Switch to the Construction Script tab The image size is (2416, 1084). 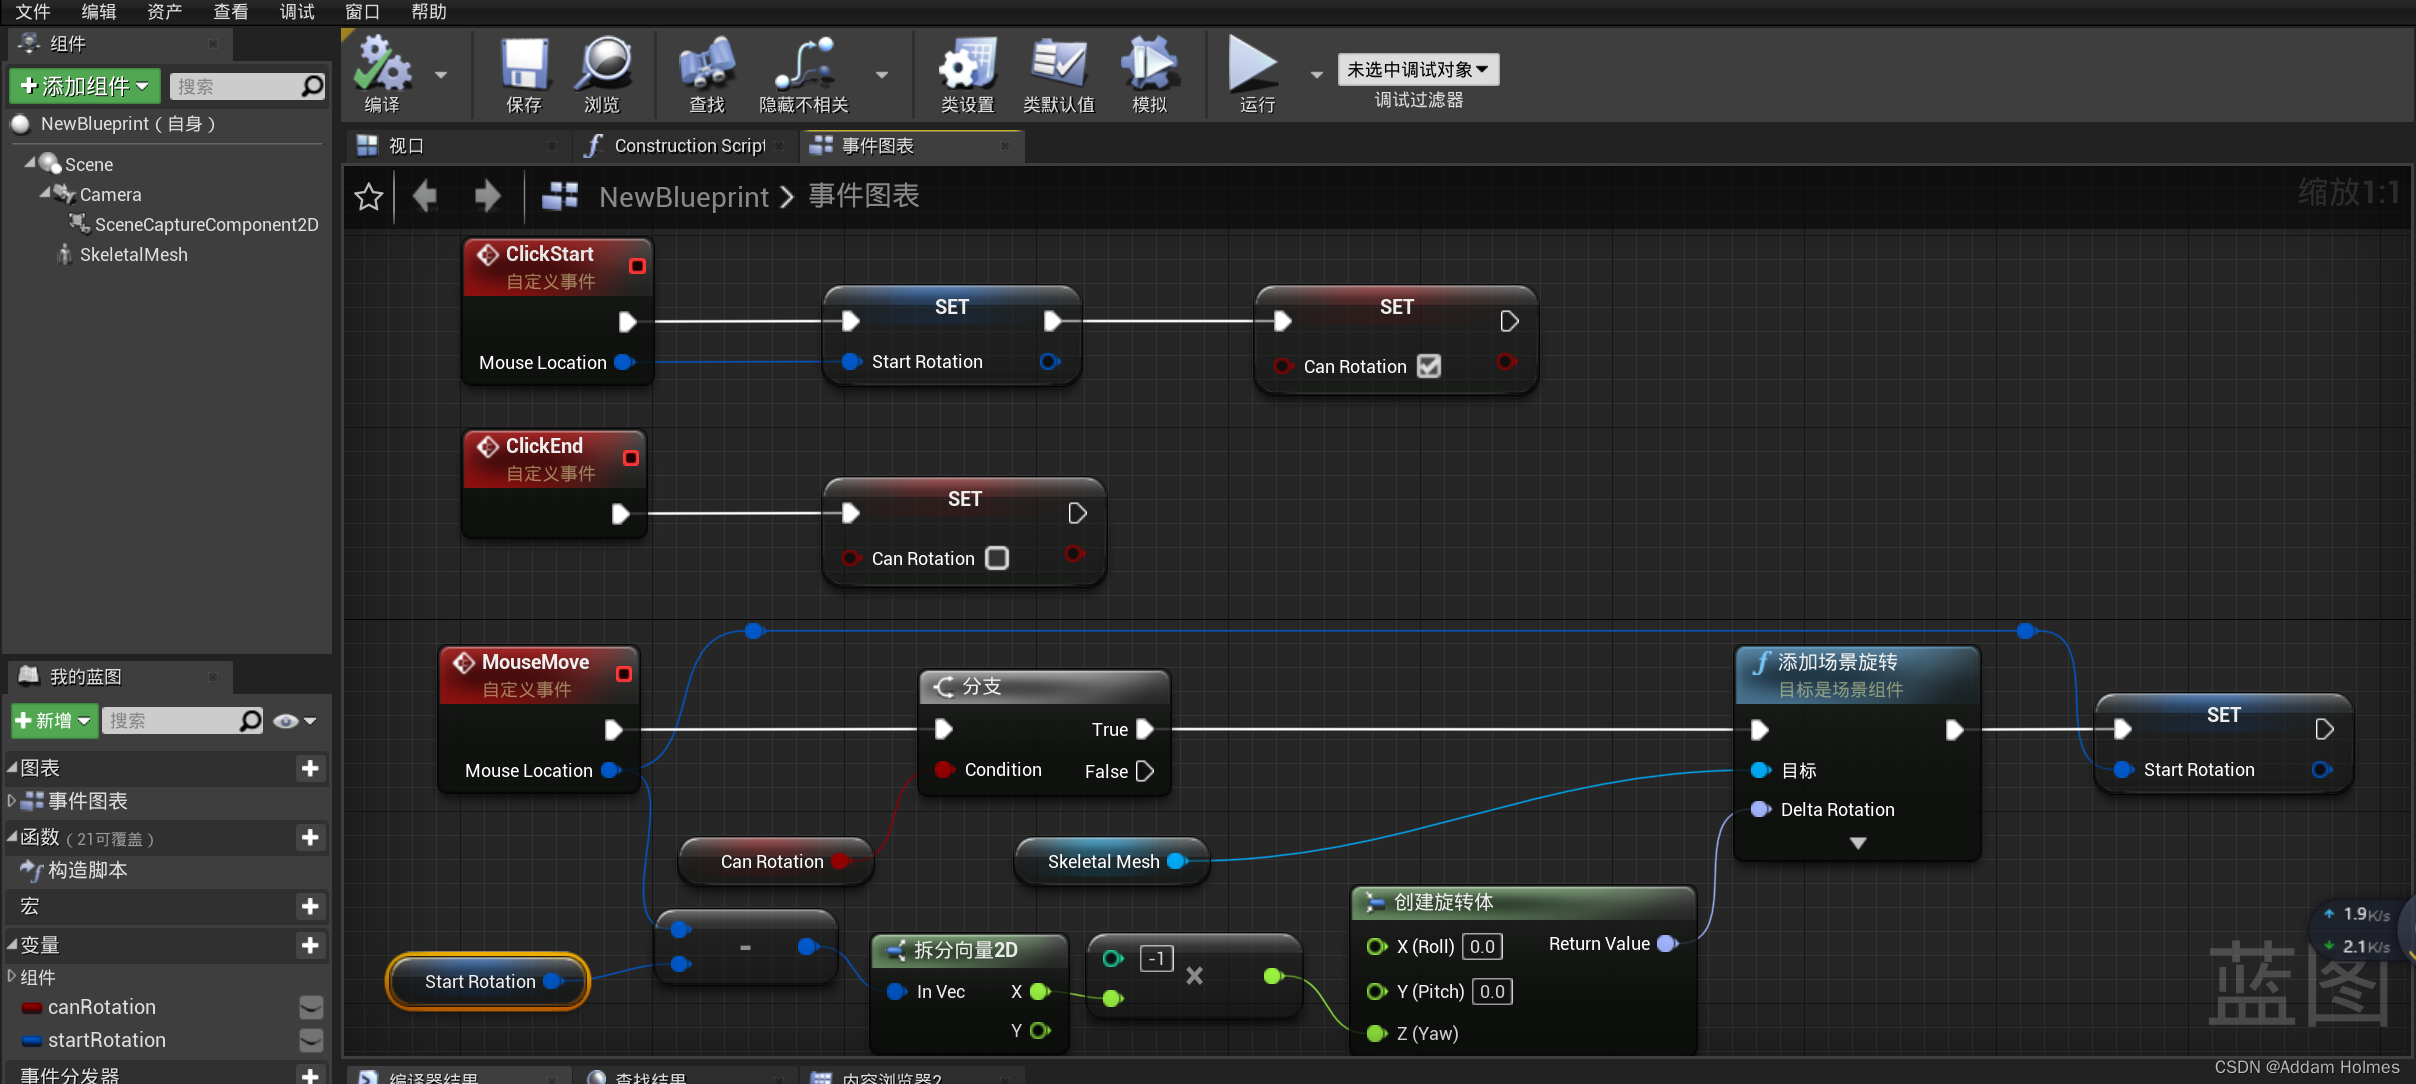689,146
